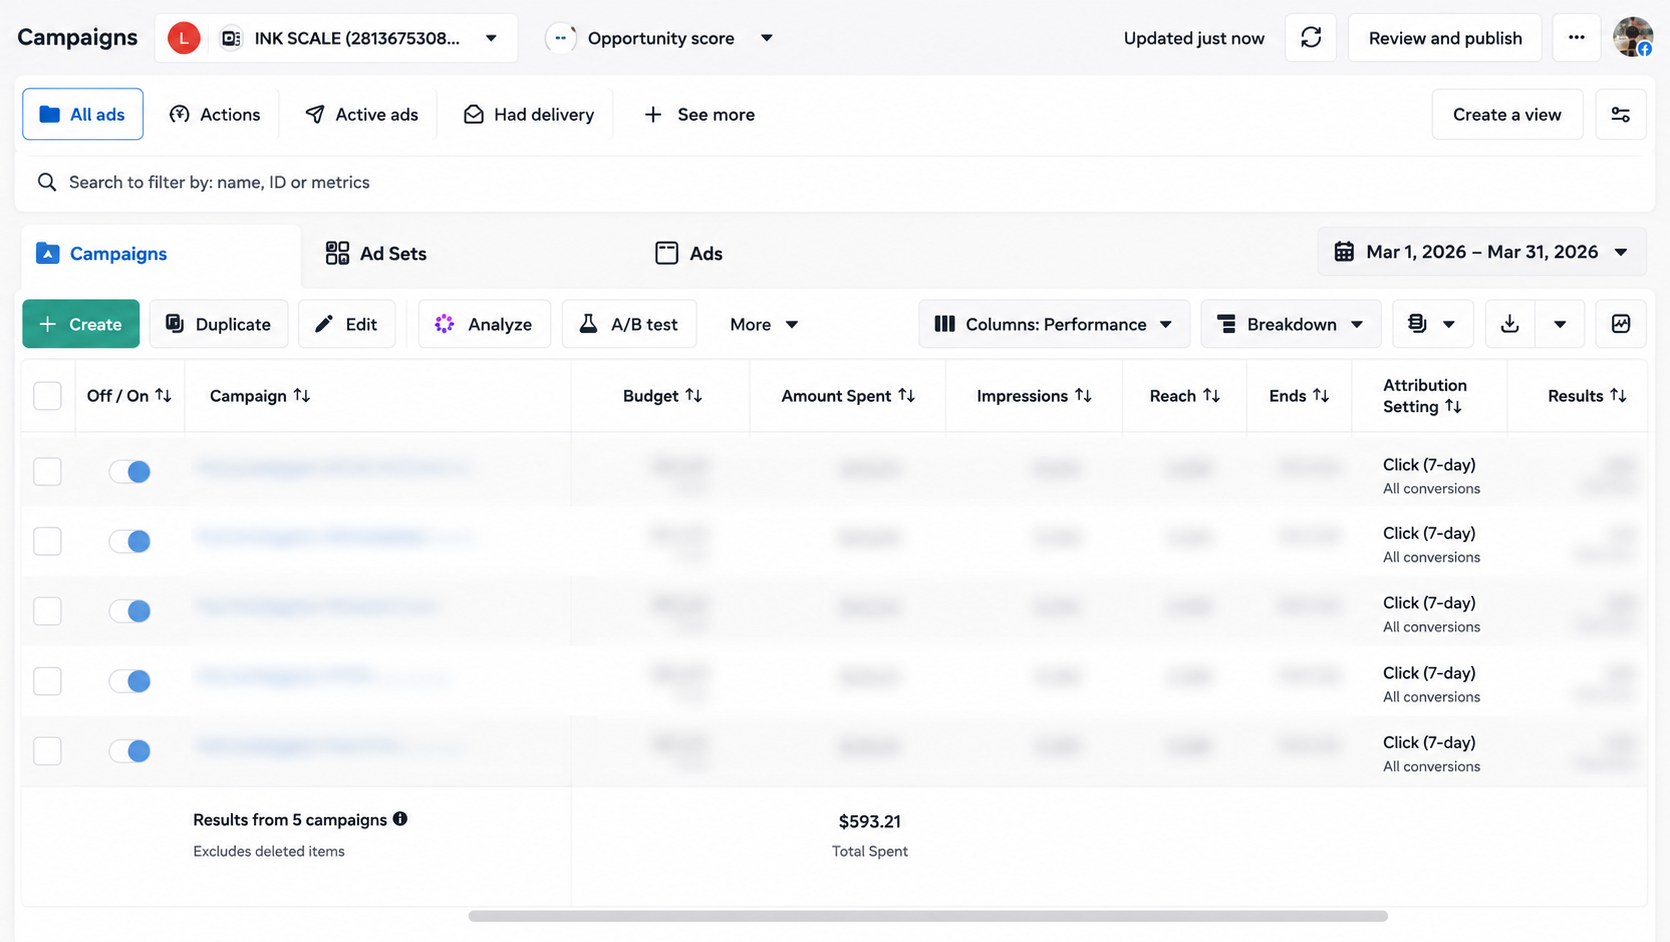Toggle off the third campaign switch
The height and width of the screenshot is (942, 1670).
[x=130, y=611]
